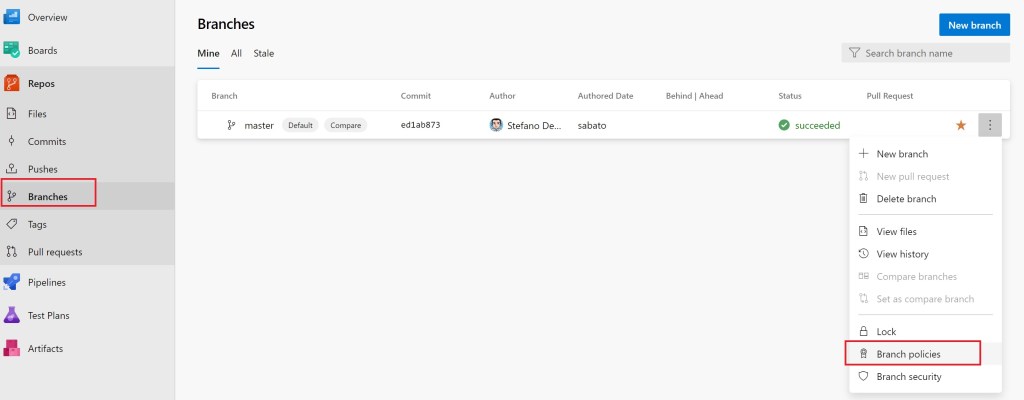Select Lock in the branch menu
1024x400 pixels.
click(886, 331)
